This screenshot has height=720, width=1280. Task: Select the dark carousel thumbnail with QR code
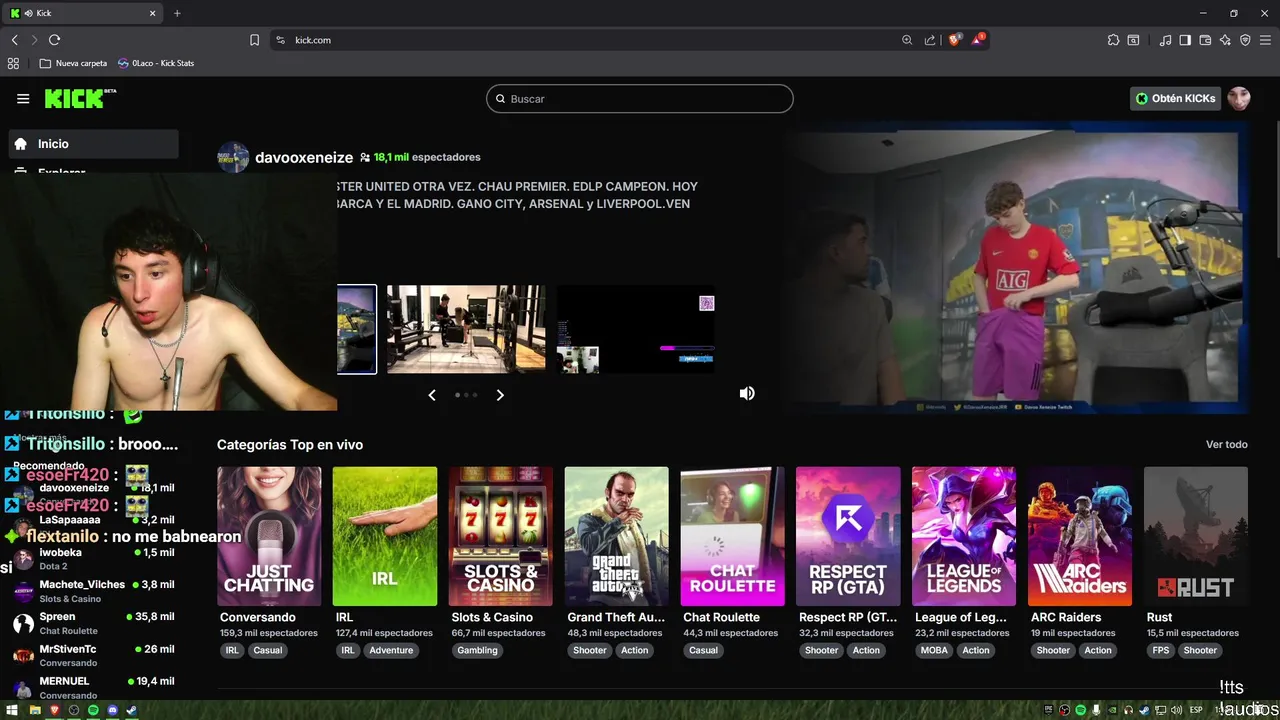point(636,329)
